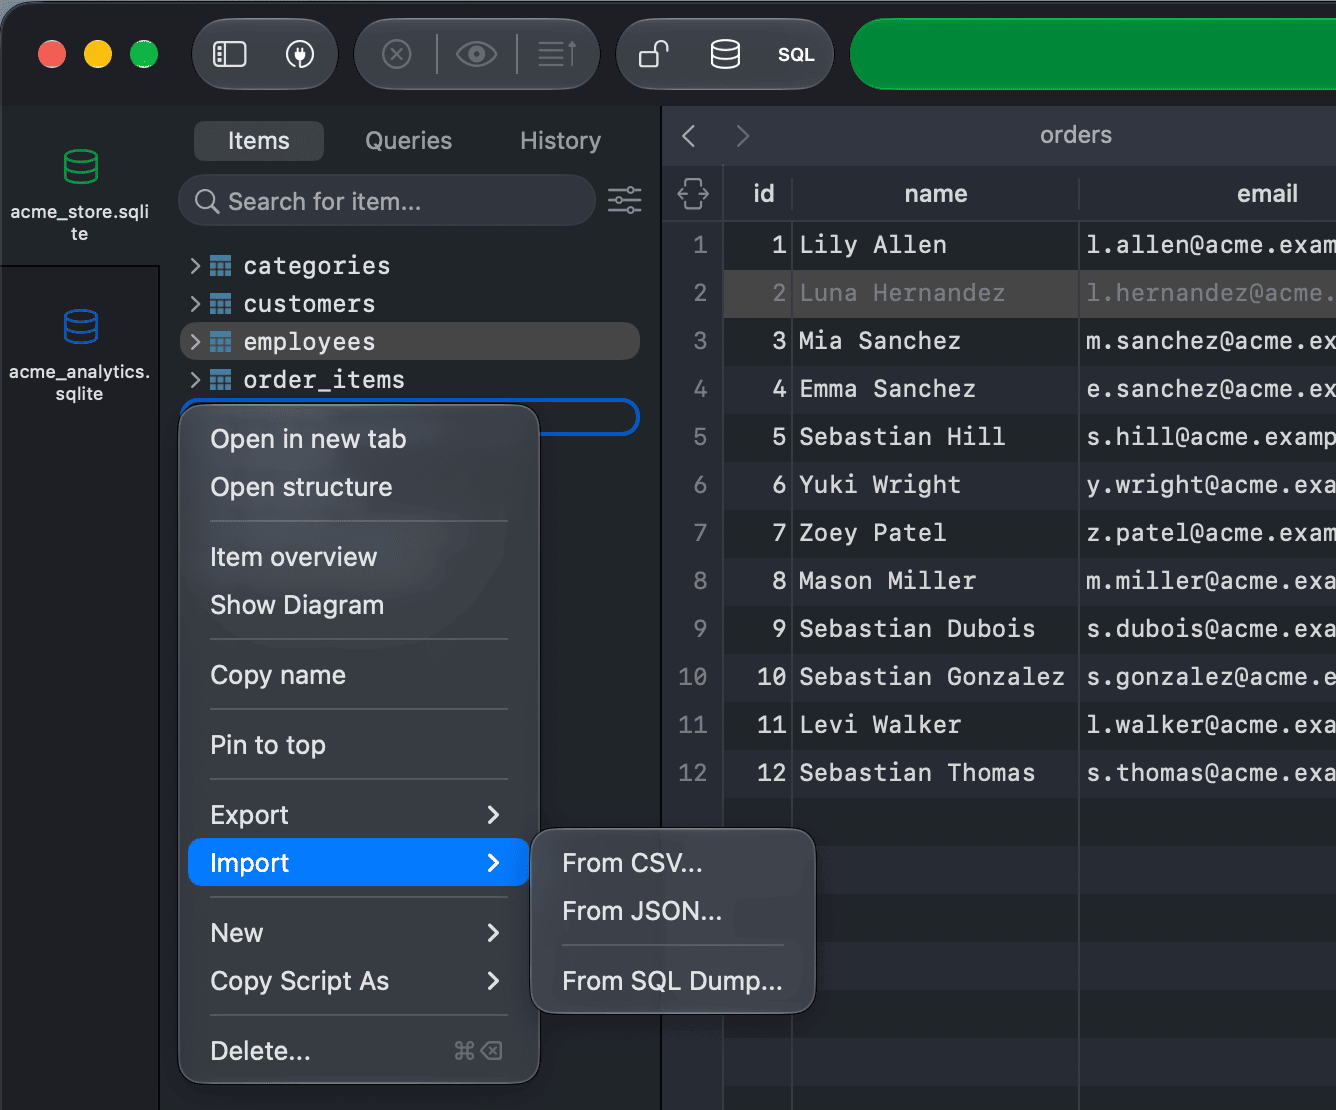Expand the customers table
Image resolution: width=1336 pixels, height=1110 pixels.
pos(195,303)
